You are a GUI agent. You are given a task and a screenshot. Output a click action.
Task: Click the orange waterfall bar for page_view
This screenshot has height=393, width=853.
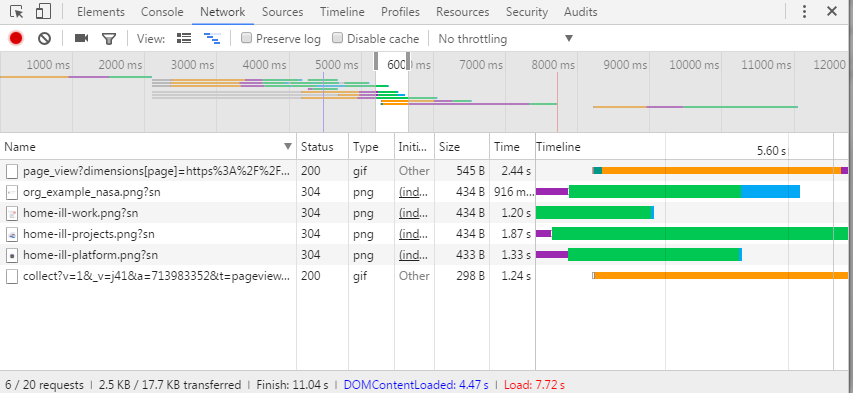(x=721, y=170)
